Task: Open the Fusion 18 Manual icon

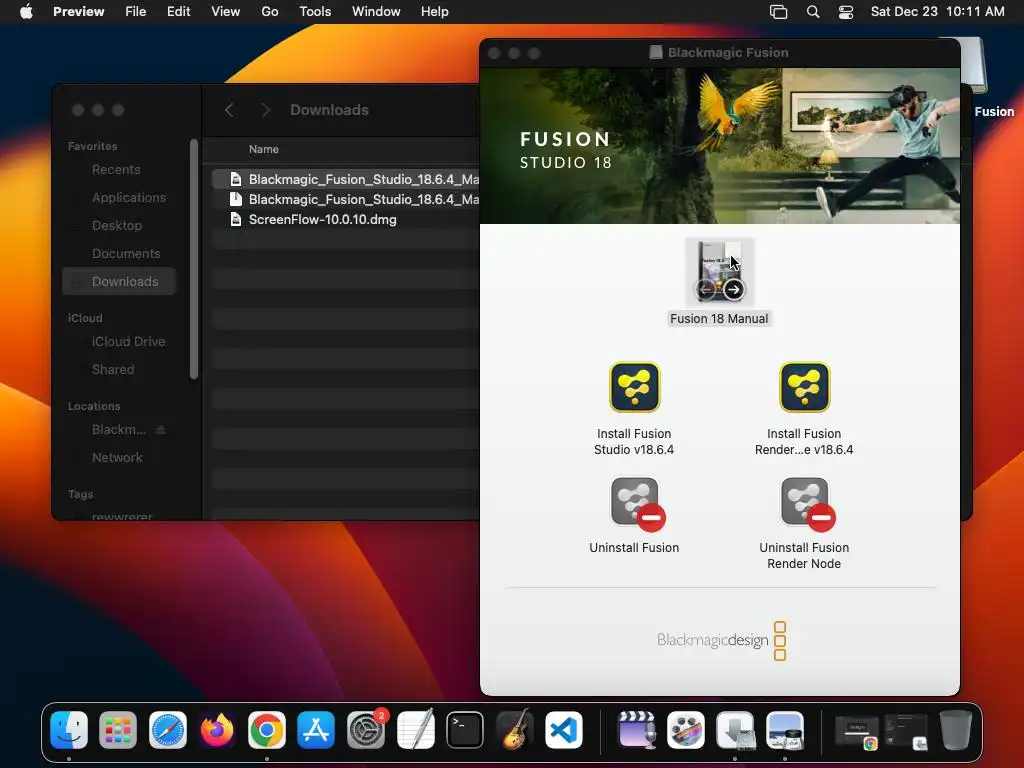Action: point(719,272)
